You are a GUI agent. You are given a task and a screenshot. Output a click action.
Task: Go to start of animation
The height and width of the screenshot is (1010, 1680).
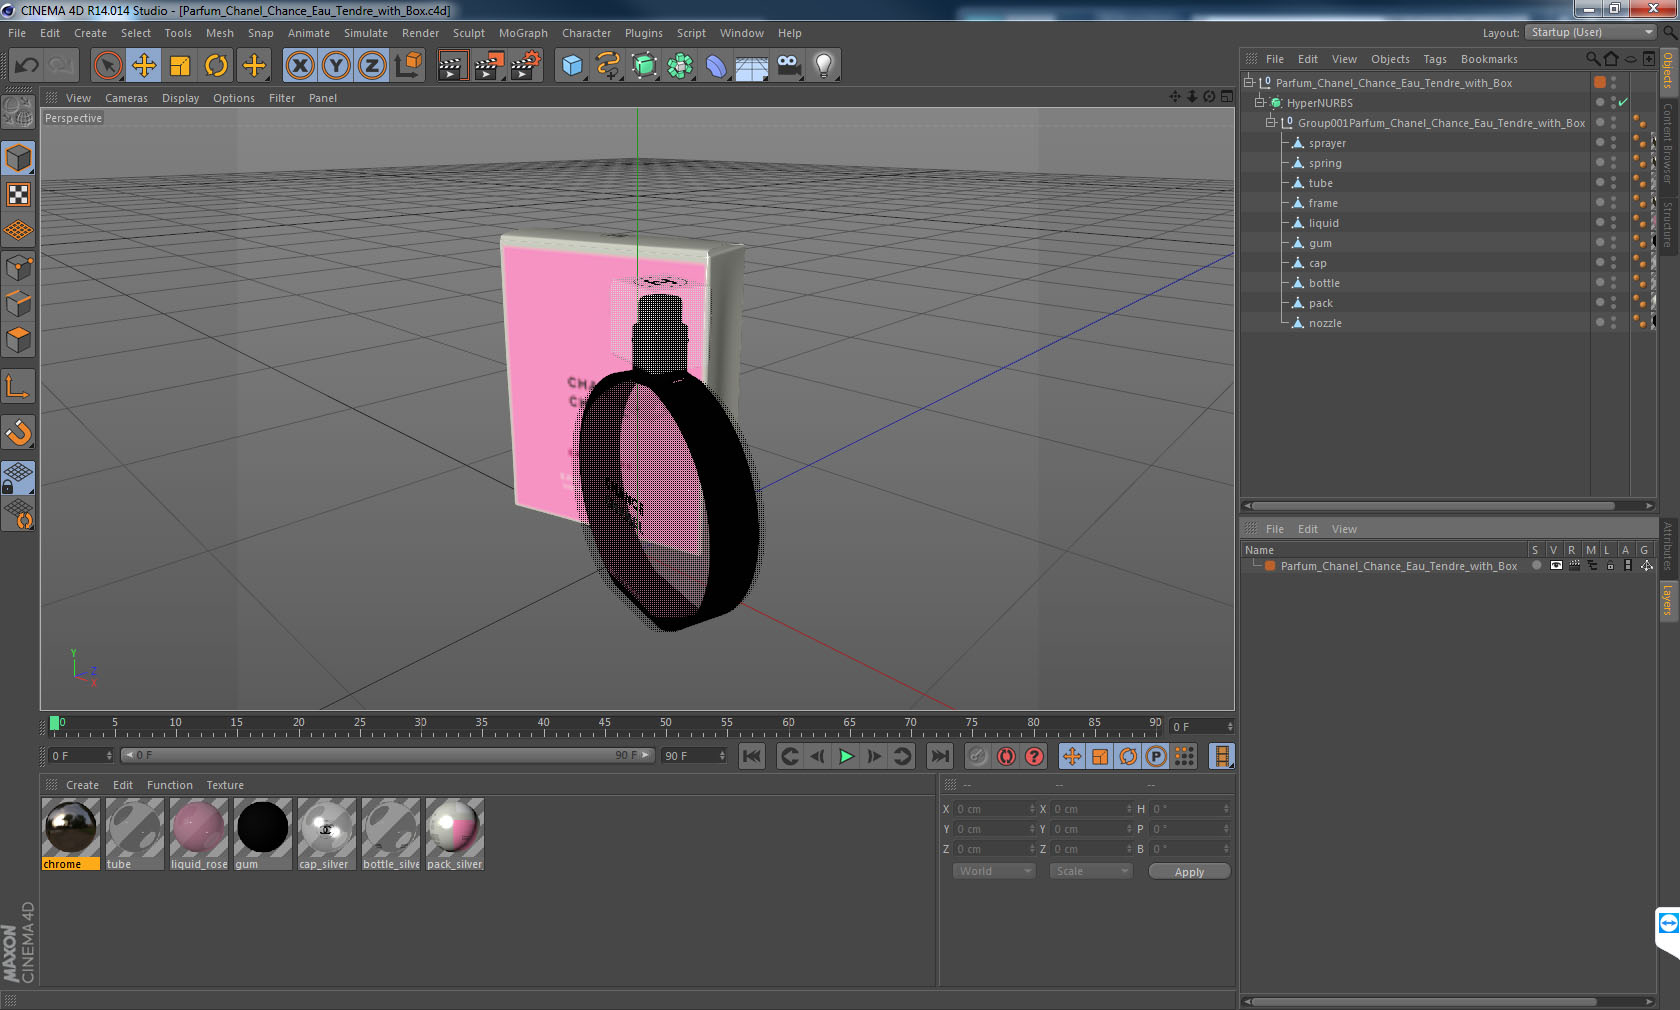[752, 756]
